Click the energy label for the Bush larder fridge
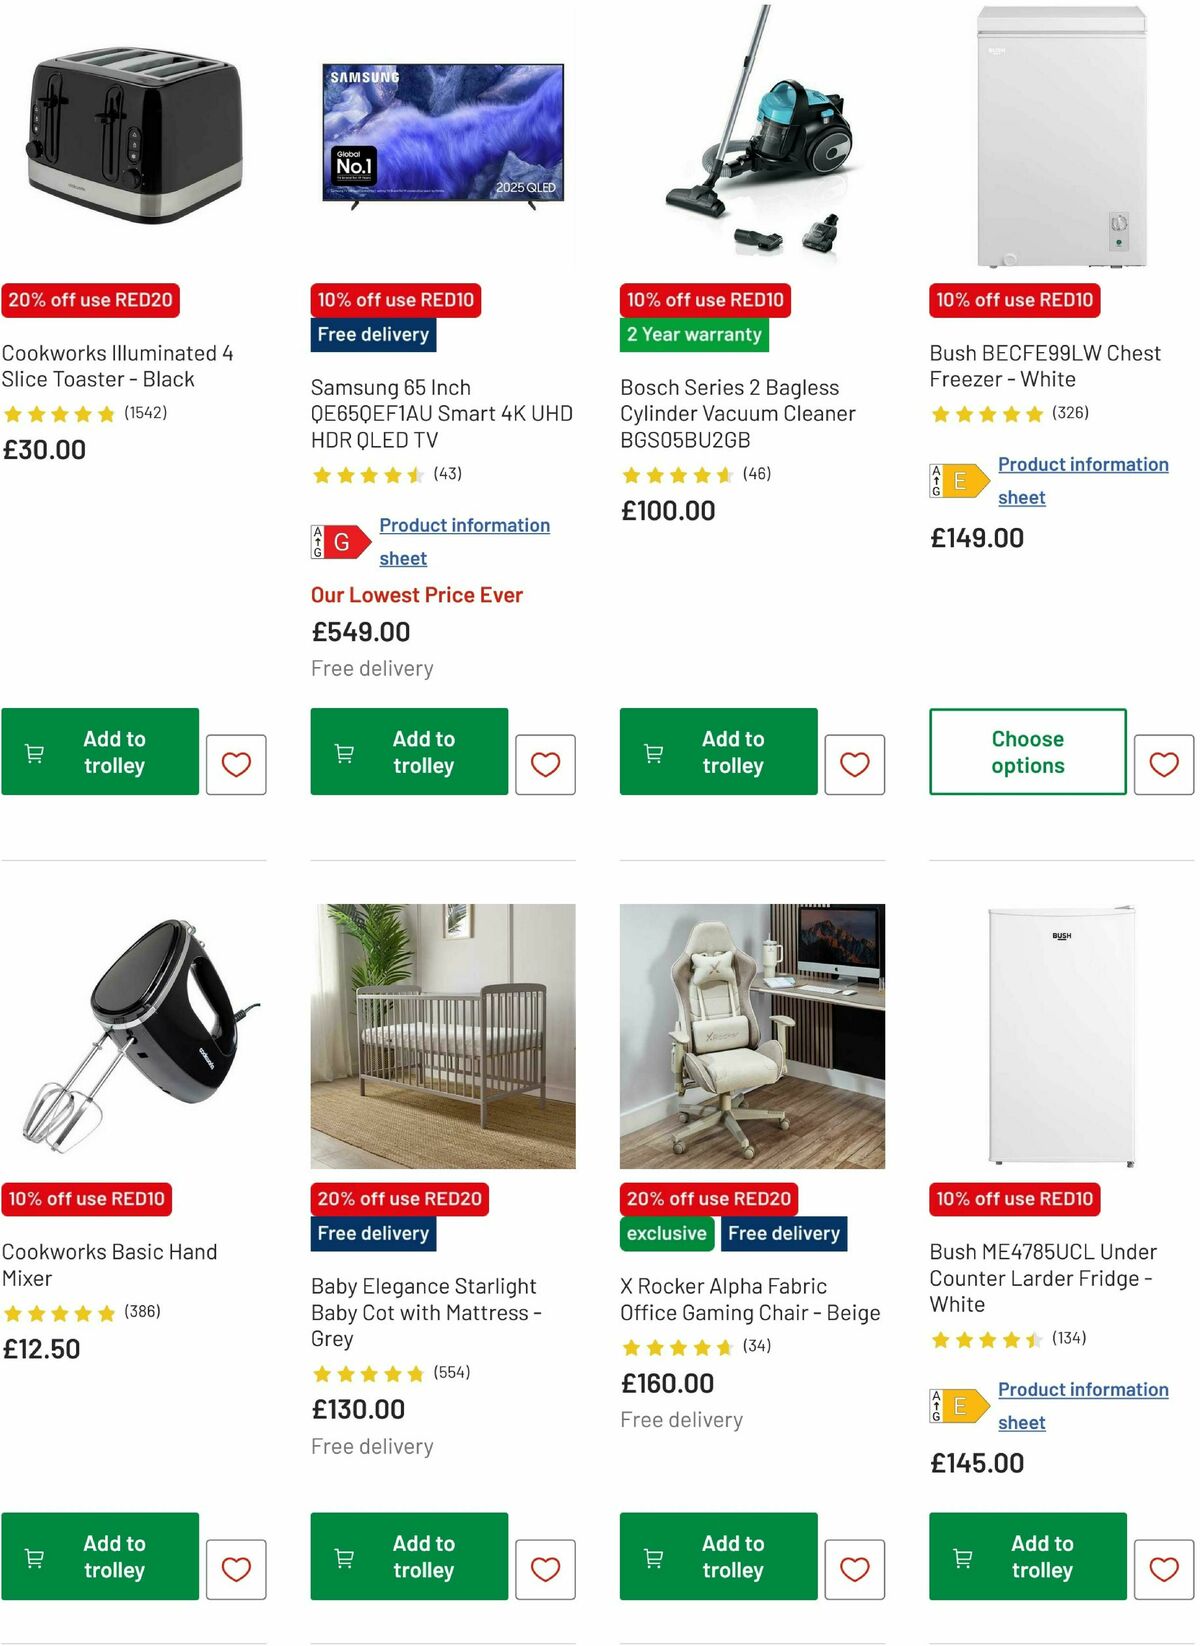 click(x=962, y=1405)
